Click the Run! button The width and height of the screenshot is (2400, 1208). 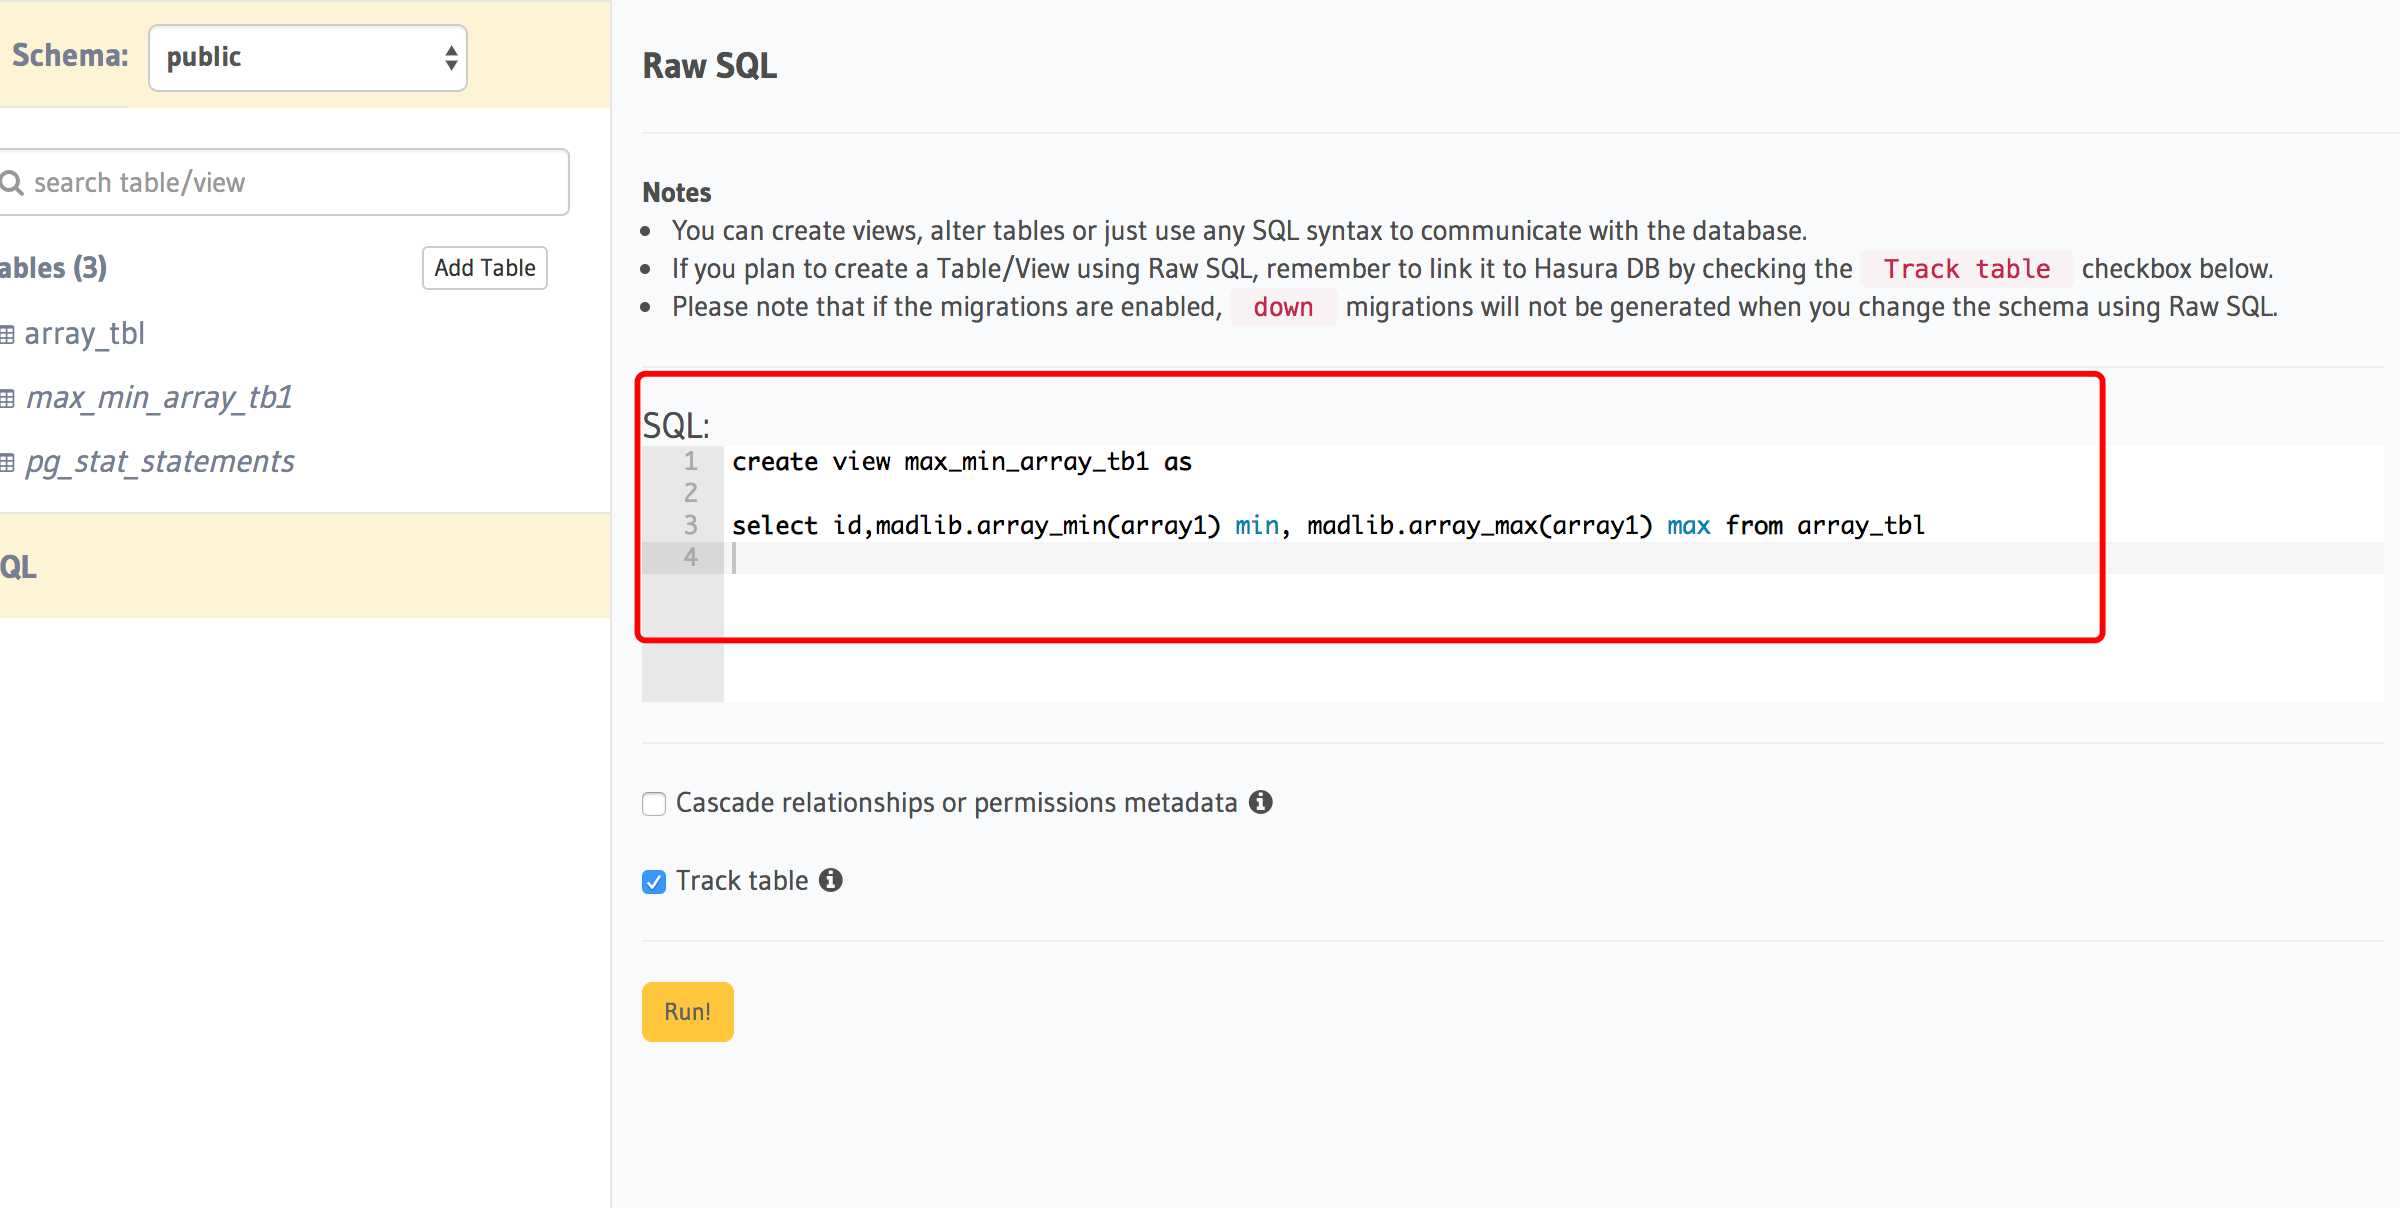click(x=688, y=1012)
